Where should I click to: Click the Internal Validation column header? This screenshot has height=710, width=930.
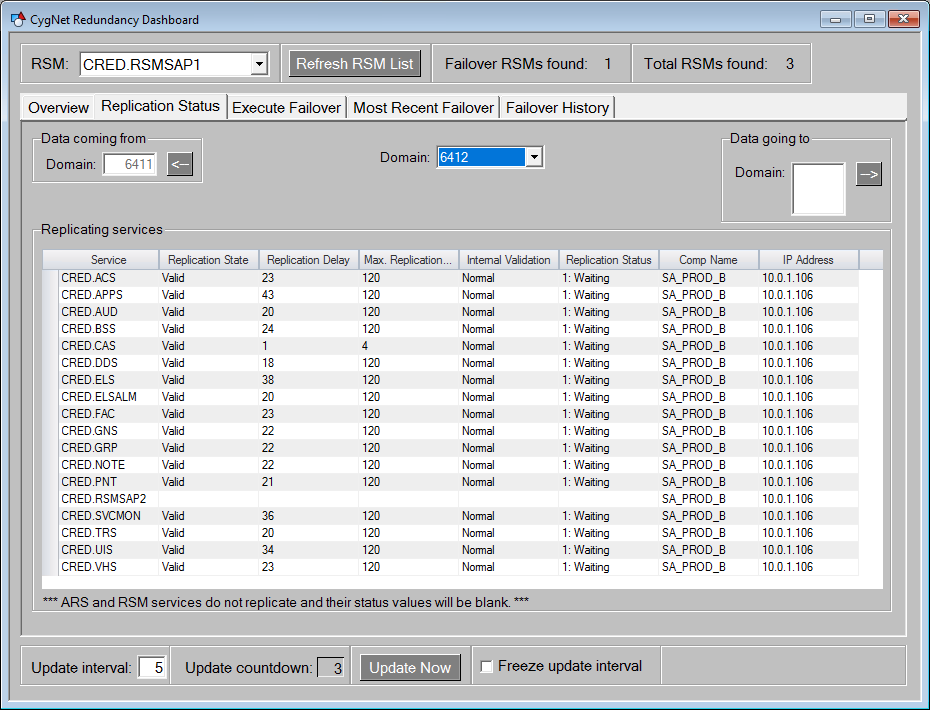pos(508,260)
